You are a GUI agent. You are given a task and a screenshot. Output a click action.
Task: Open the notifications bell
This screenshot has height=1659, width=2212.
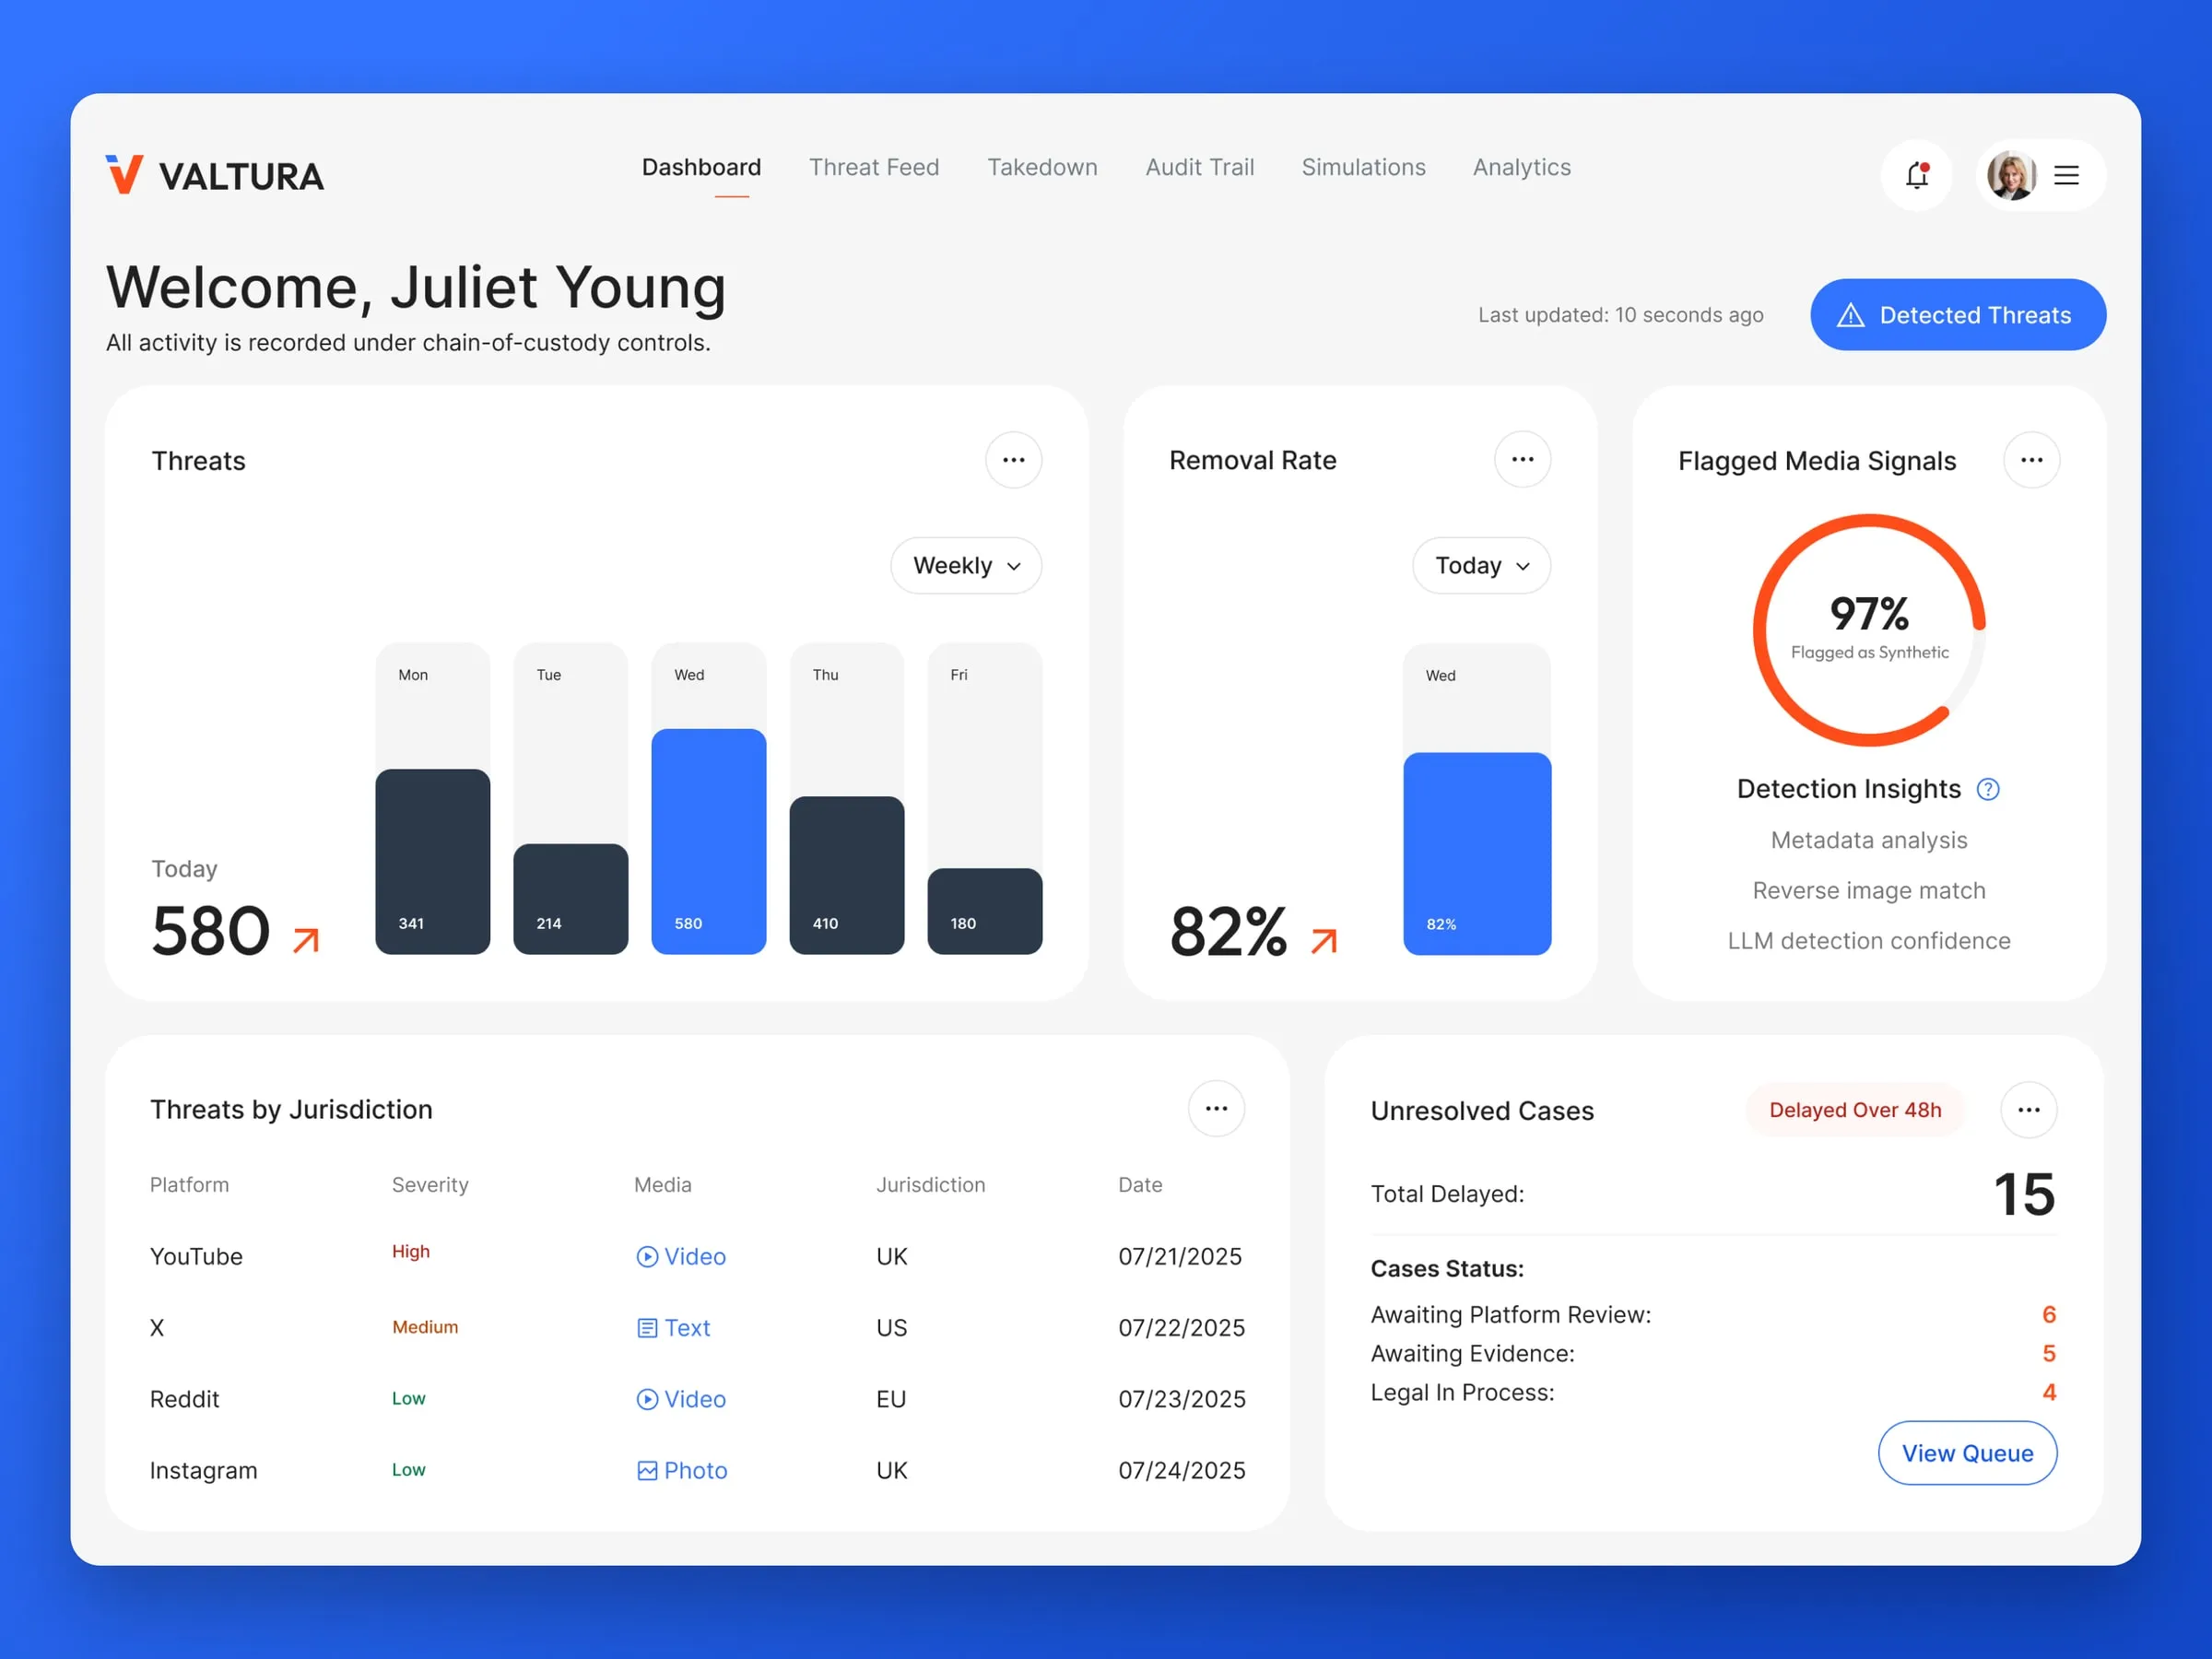pyautogui.click(x=1916, y=175)
